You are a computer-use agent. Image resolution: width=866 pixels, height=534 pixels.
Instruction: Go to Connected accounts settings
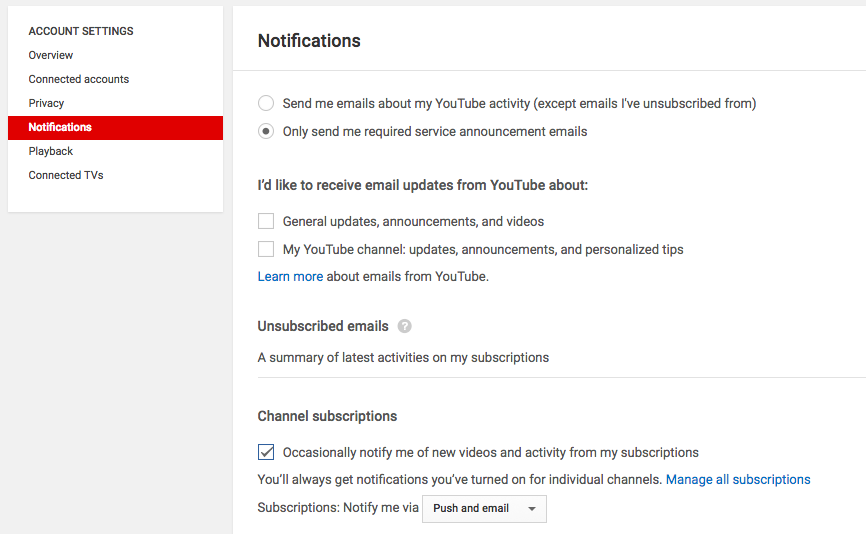[x=79, y=79]
